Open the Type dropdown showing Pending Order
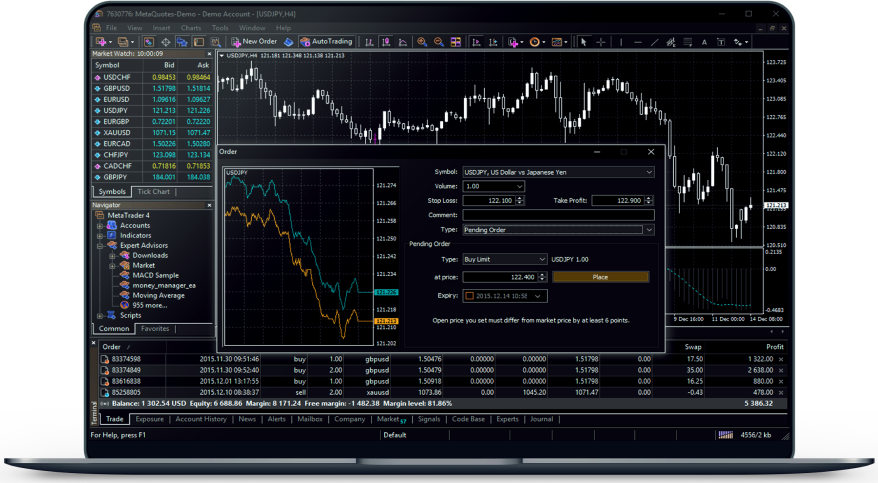The height and width of the screenshot is (483, 878). coord(649,230)
